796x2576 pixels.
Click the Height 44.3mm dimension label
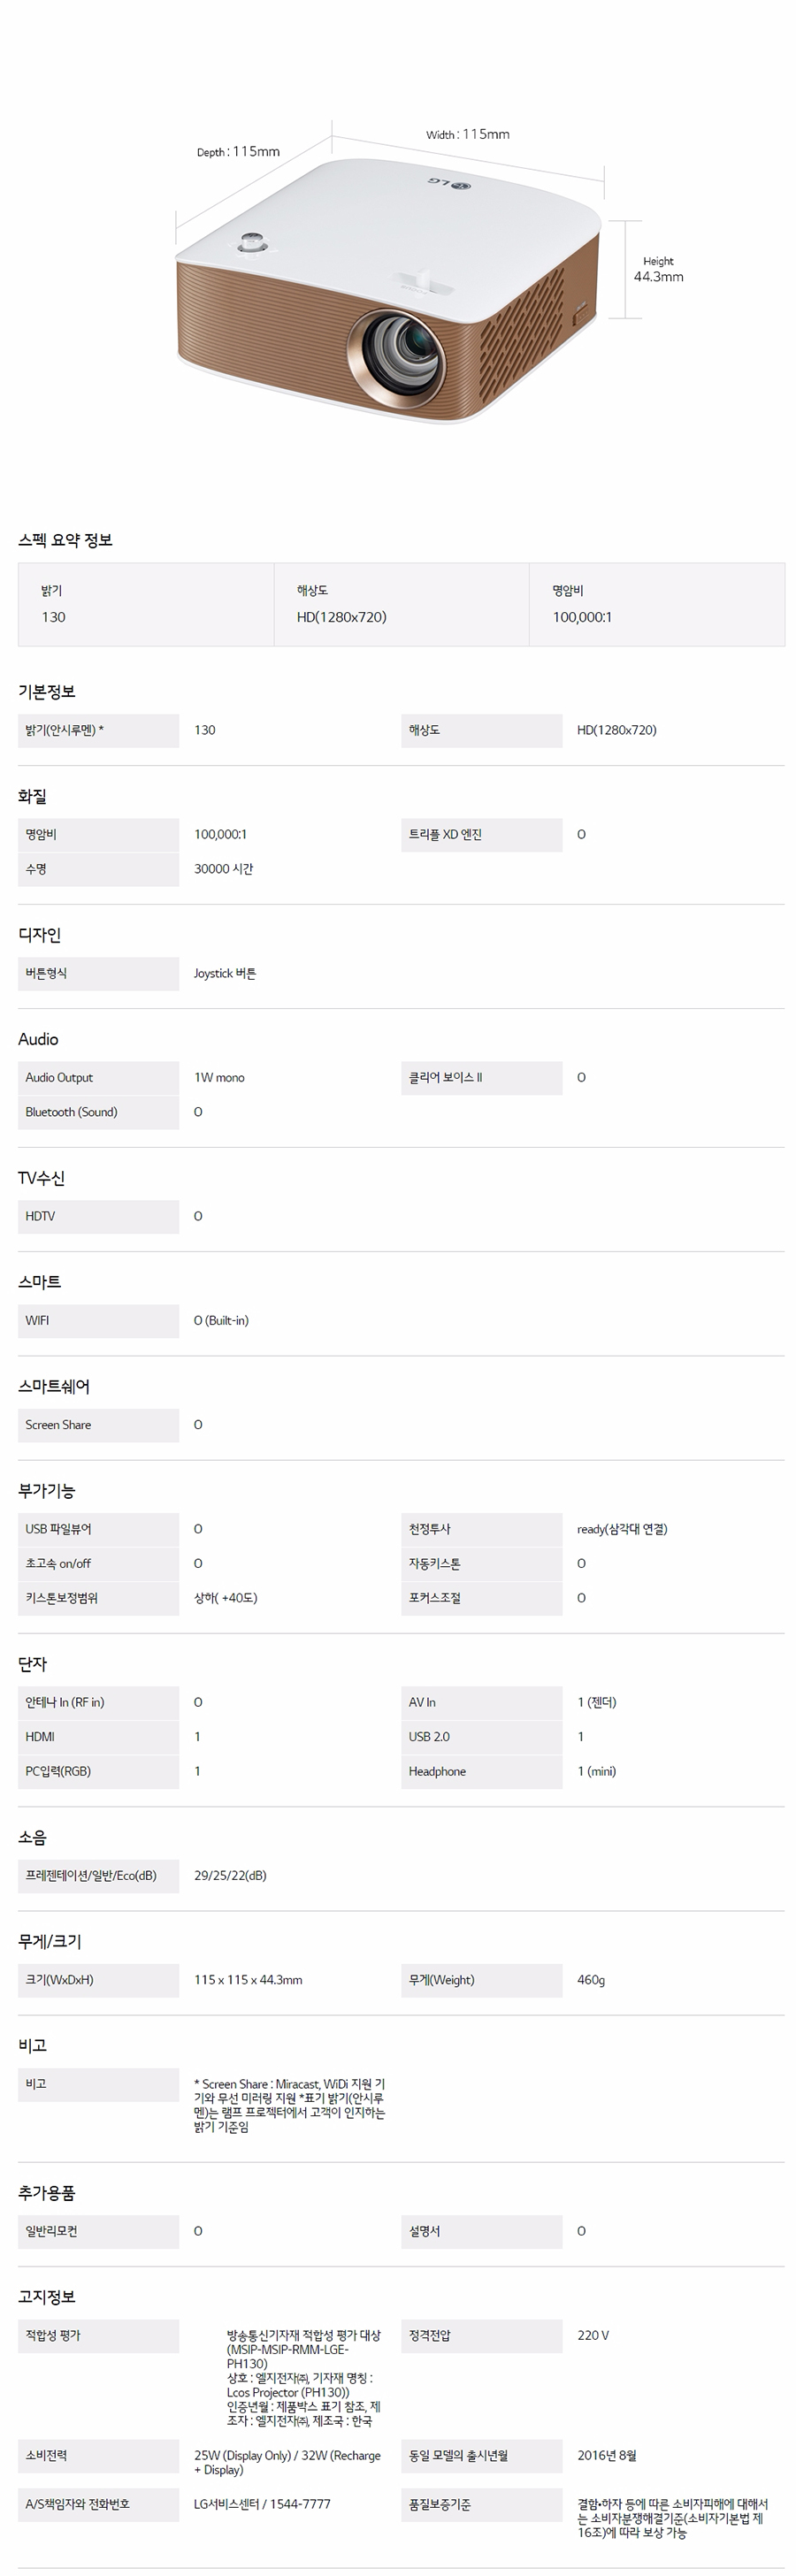pos(658,269)
